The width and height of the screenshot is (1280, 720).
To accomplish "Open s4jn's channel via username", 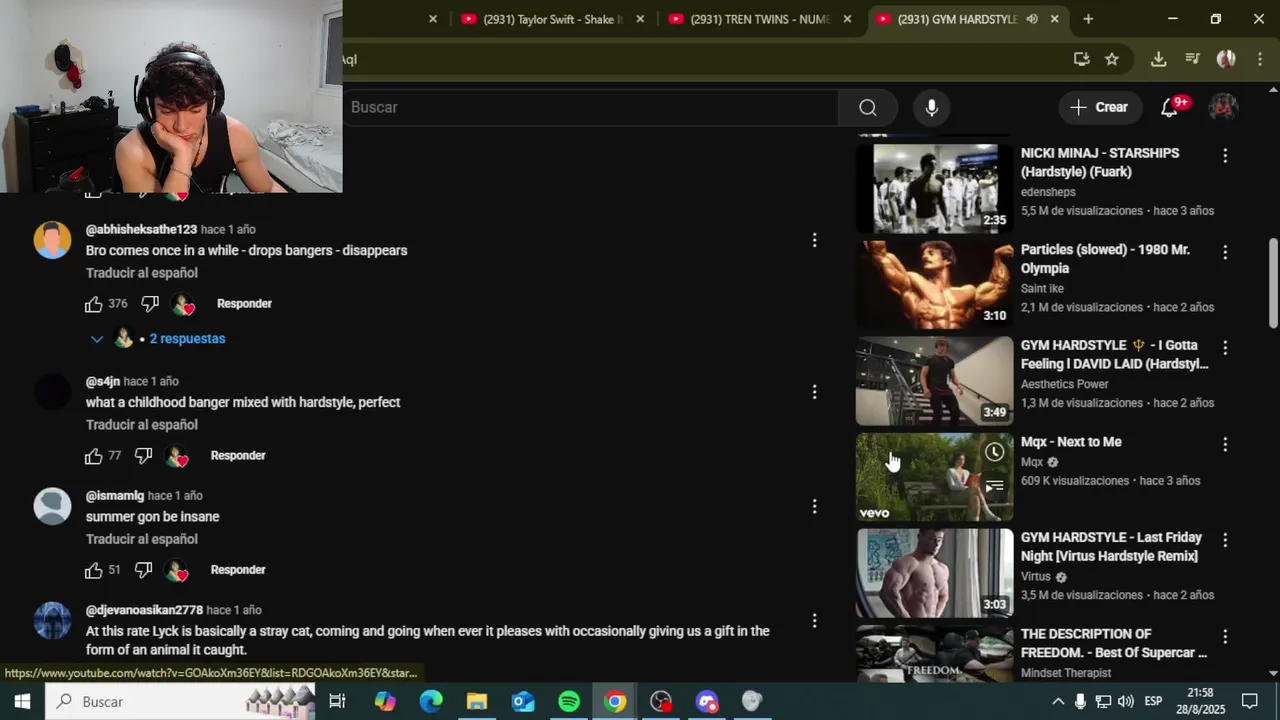I will (x=102, y=382).
